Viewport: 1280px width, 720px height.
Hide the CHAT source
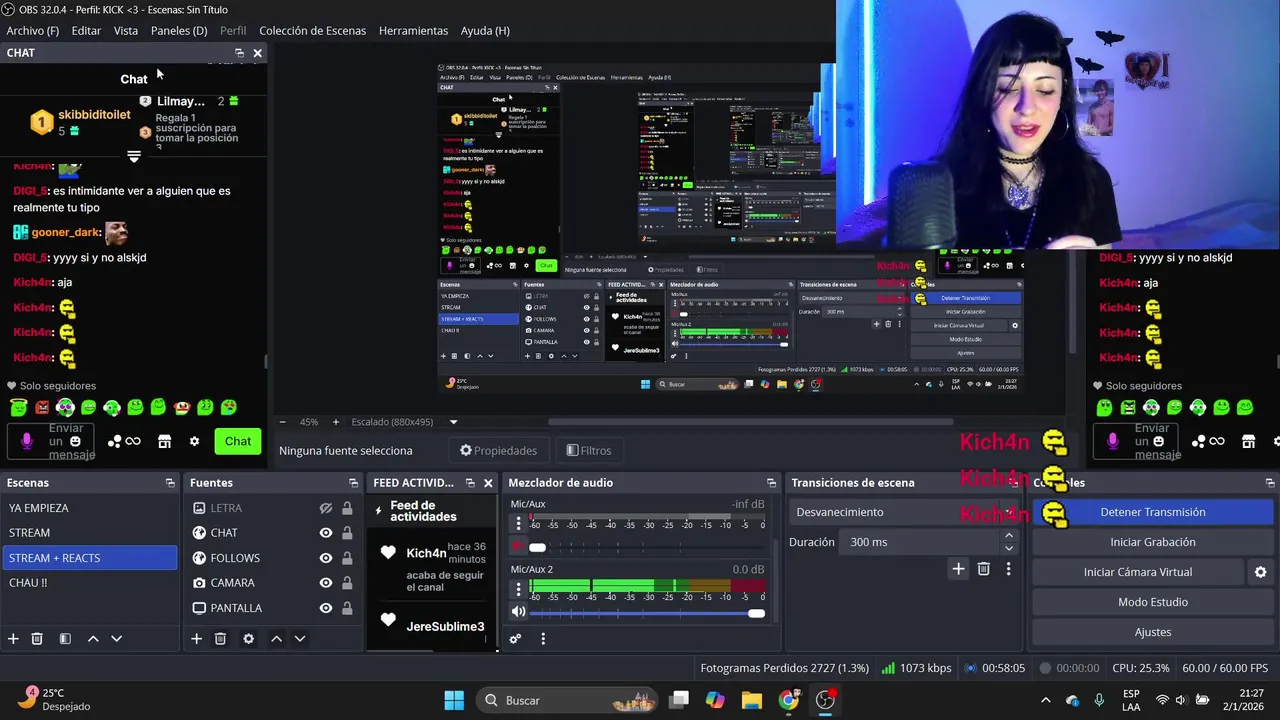click(326, 533)
